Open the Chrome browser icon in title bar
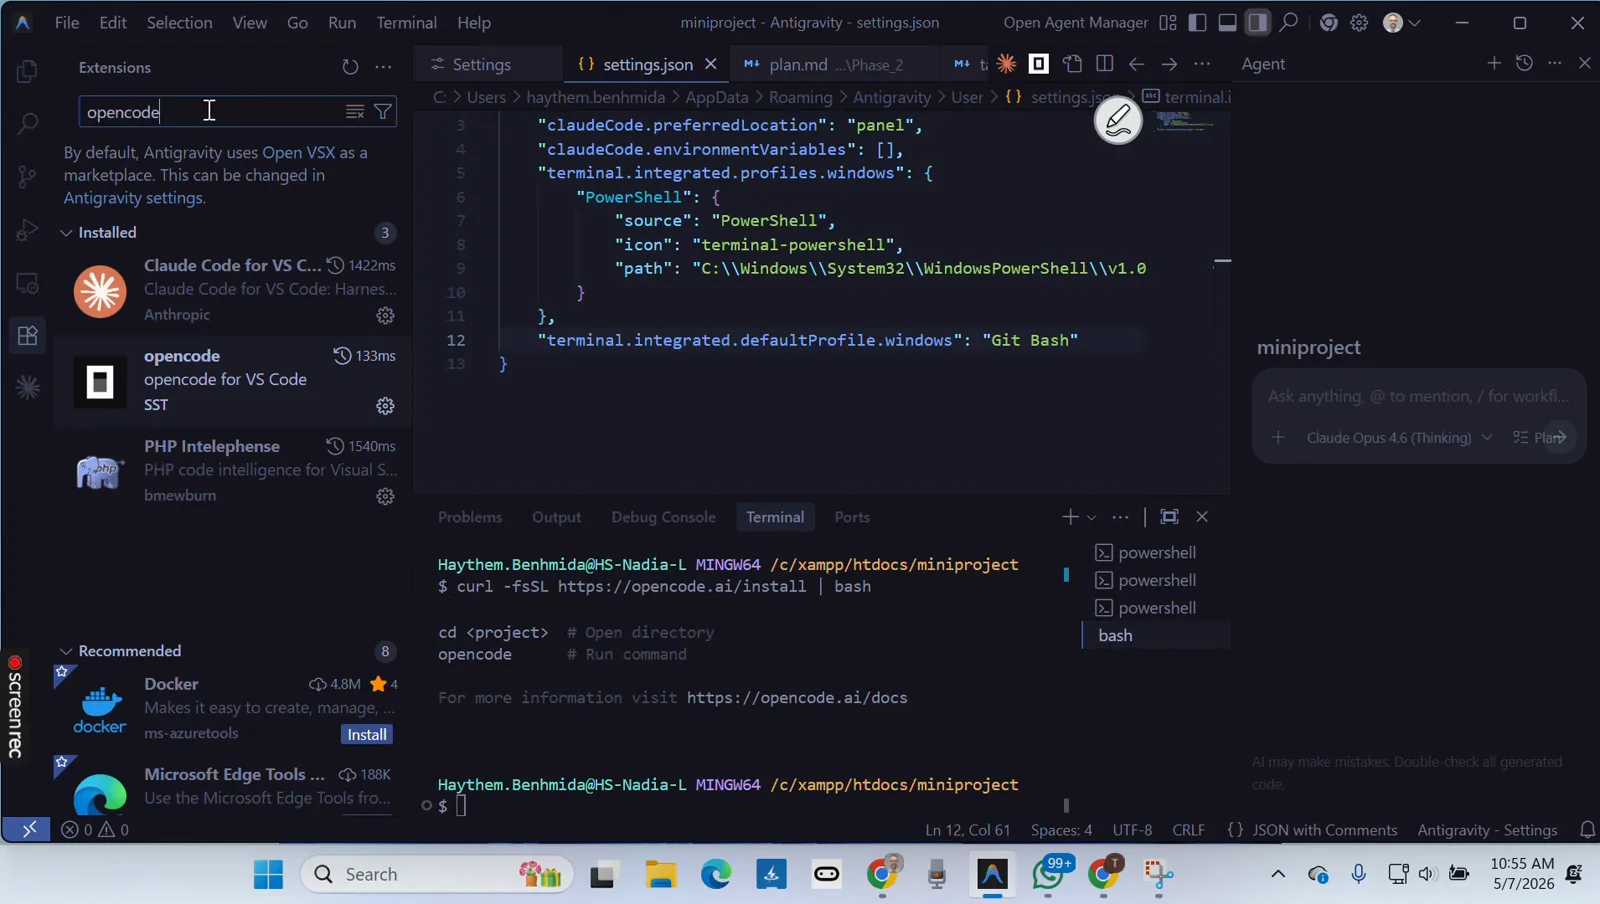Screen dimensions: 1600x904 pos(1328,22)
